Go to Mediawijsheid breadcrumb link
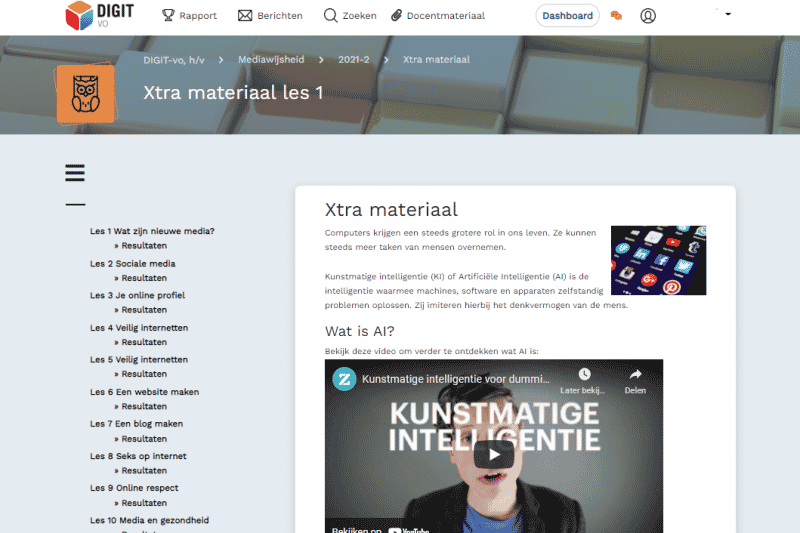This screenshot has width=800, height=533. click(270, 60)
